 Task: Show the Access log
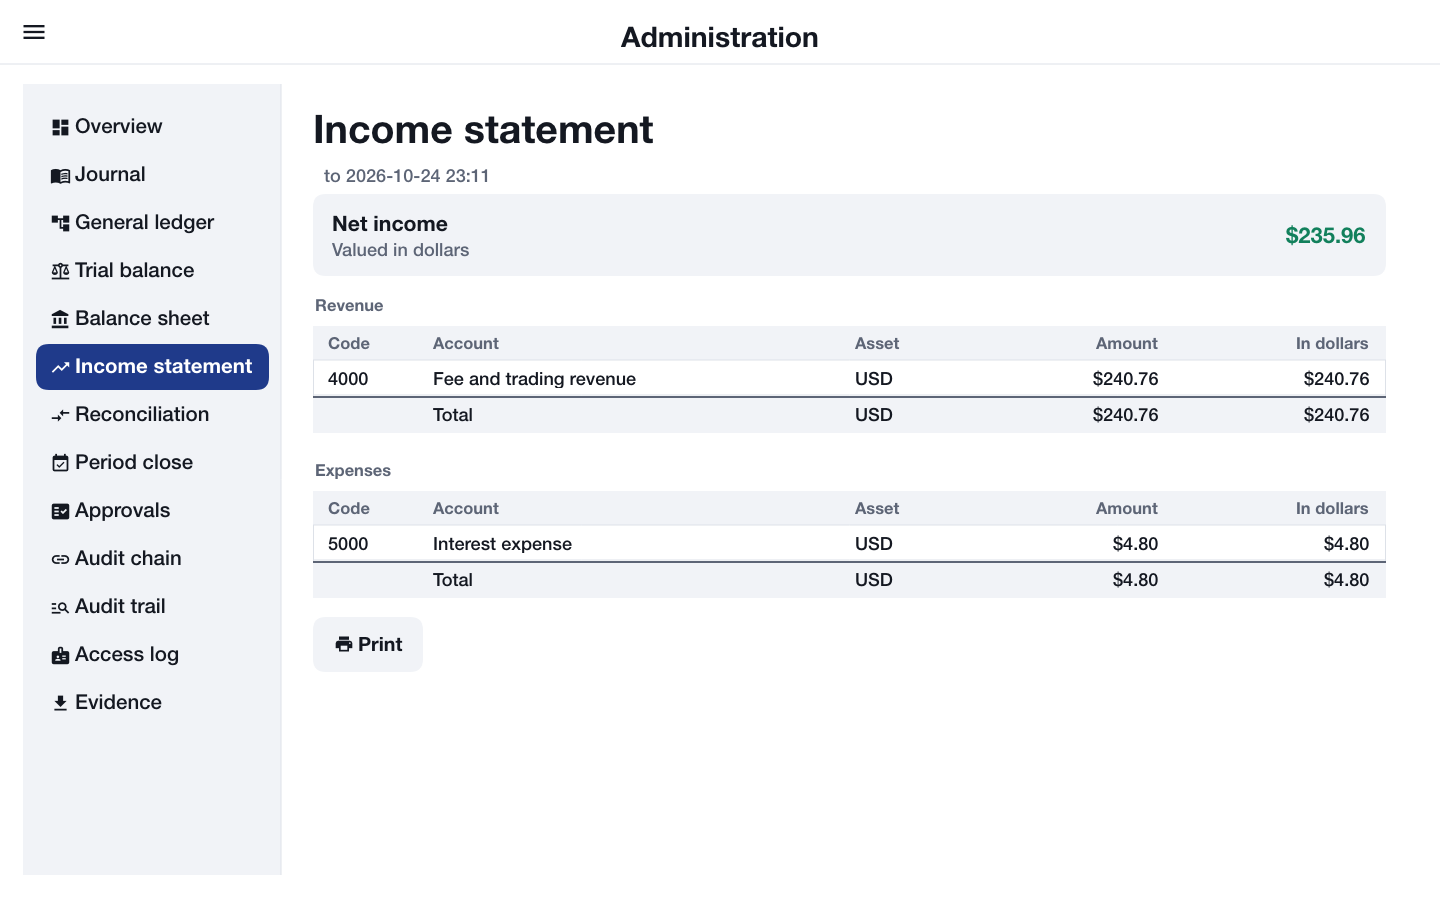(152, 655)
